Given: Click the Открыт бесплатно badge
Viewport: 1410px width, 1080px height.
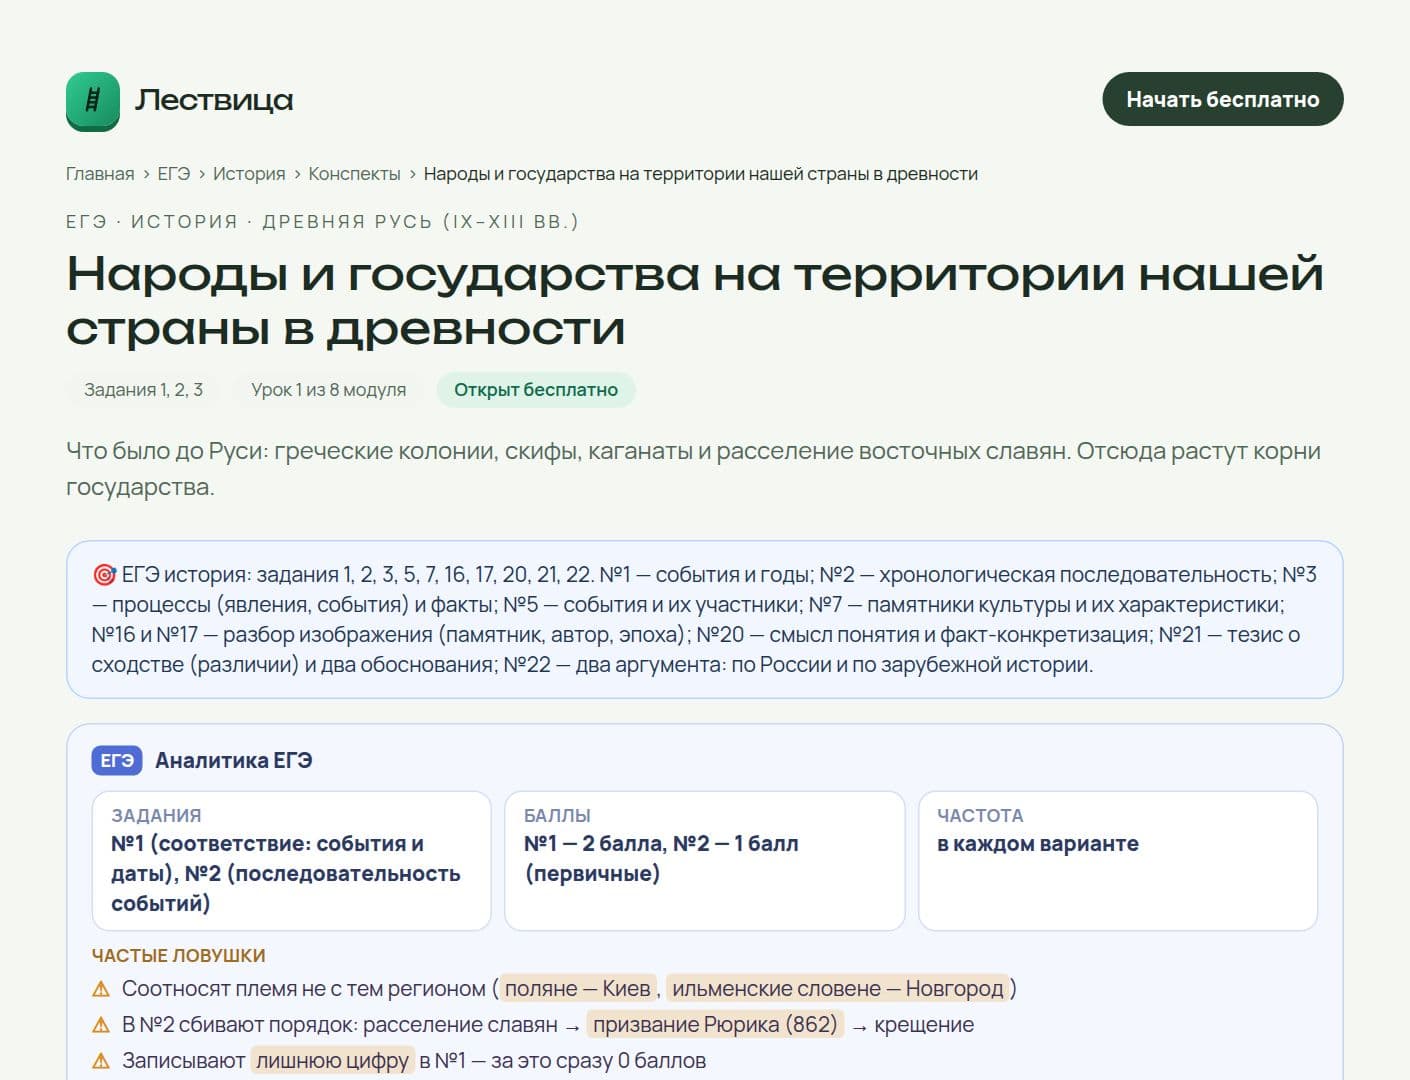Looking at the screenshot, I should tap(536, 390).
